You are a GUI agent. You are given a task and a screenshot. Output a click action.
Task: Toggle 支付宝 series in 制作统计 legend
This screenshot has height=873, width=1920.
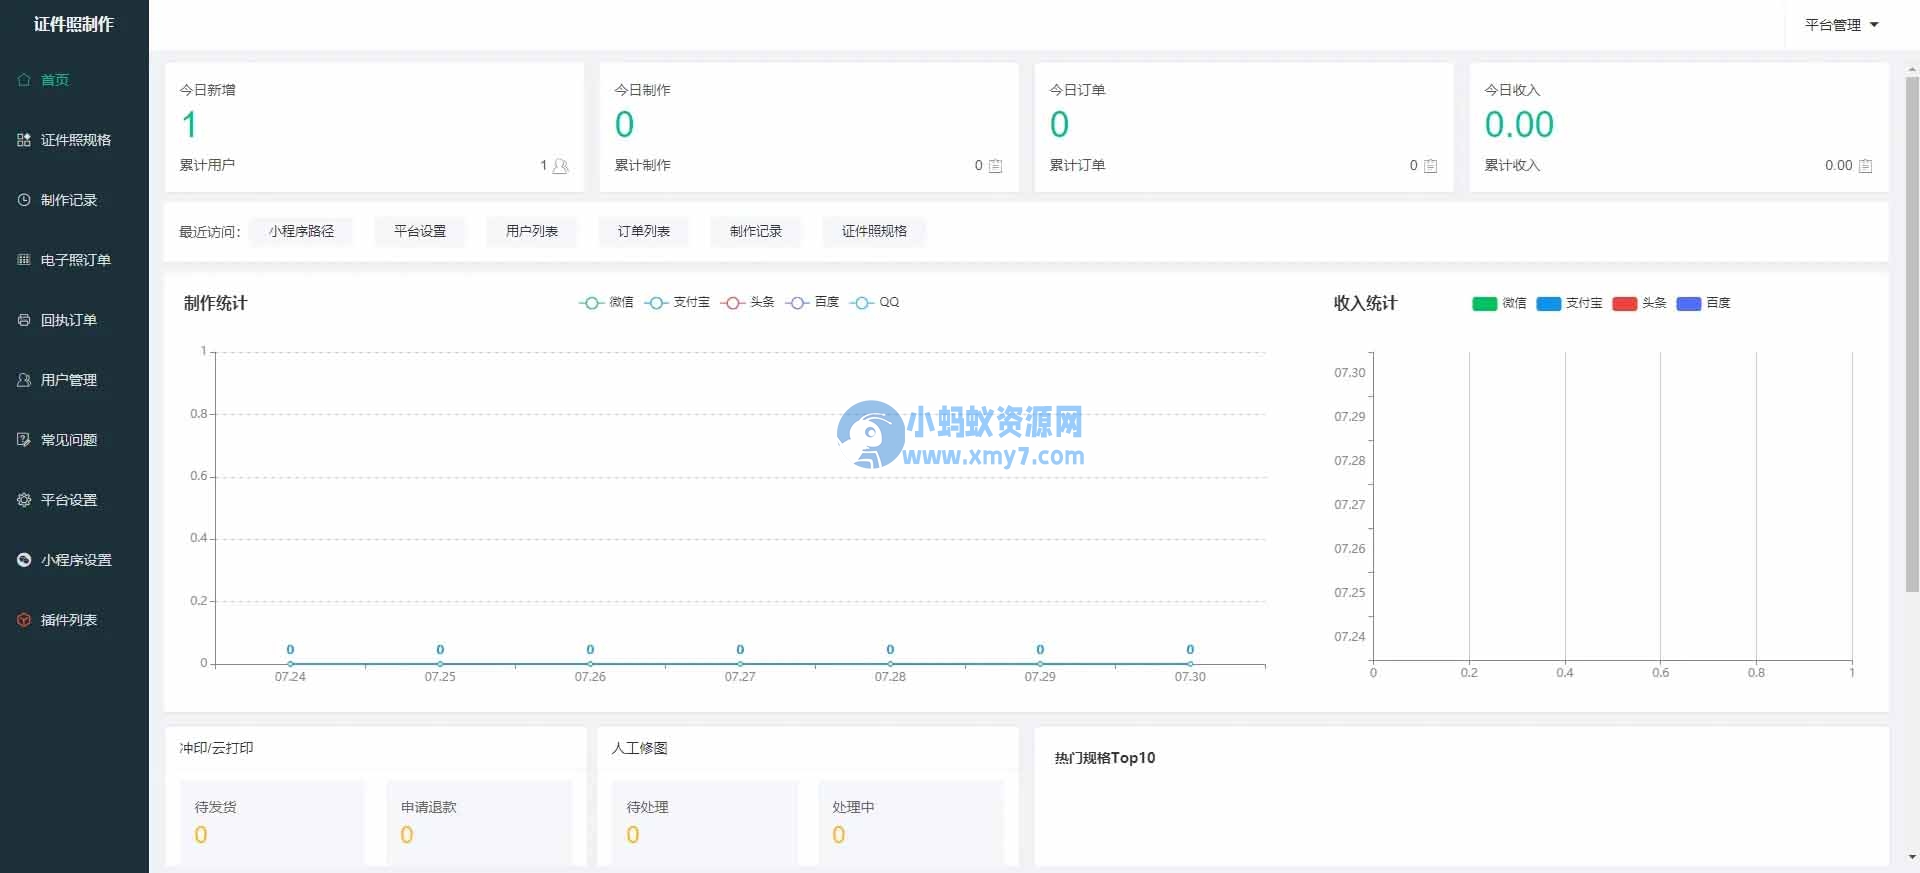point(677,302)
